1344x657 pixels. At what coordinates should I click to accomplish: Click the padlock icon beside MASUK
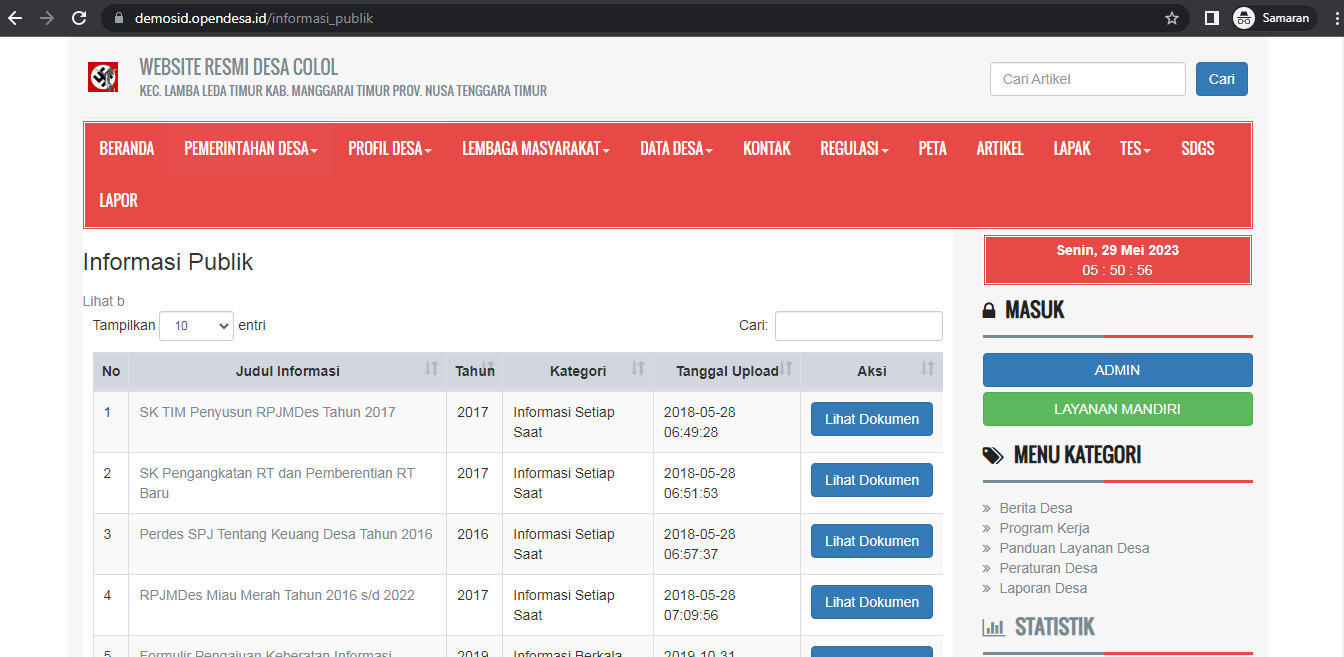click(993, 309)
